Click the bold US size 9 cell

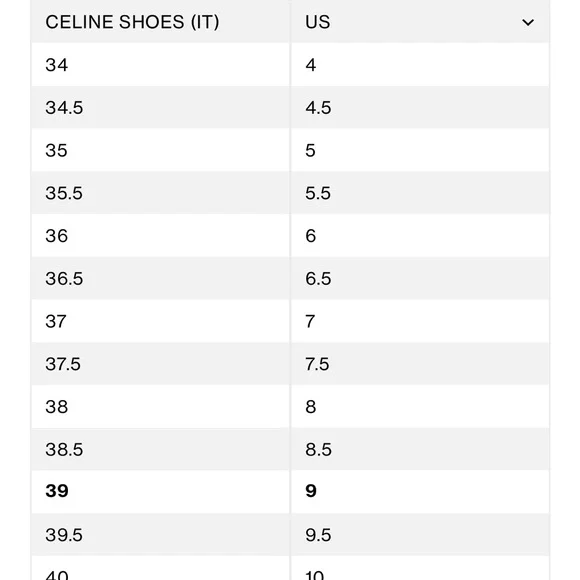420,492
